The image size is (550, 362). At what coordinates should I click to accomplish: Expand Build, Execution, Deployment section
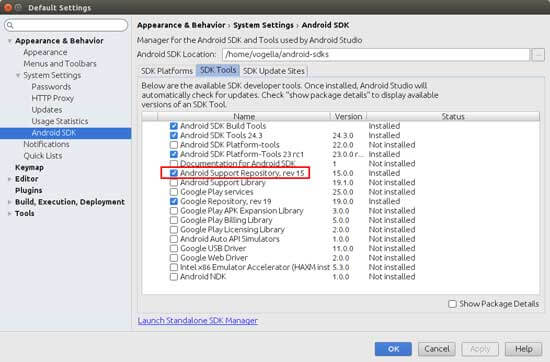[x=10, y=202]
